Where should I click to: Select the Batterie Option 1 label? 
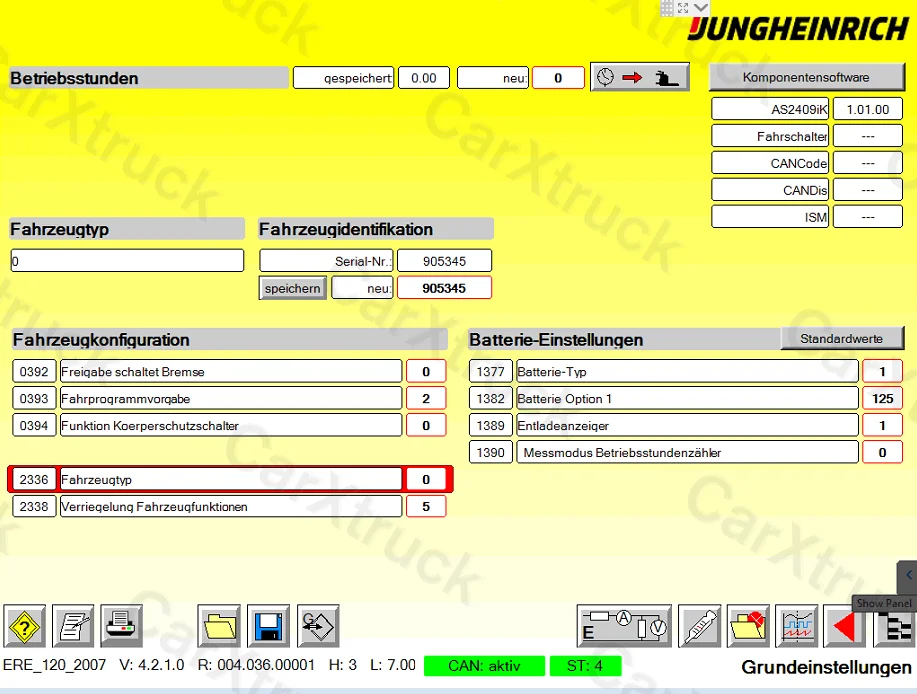point(688,398)
